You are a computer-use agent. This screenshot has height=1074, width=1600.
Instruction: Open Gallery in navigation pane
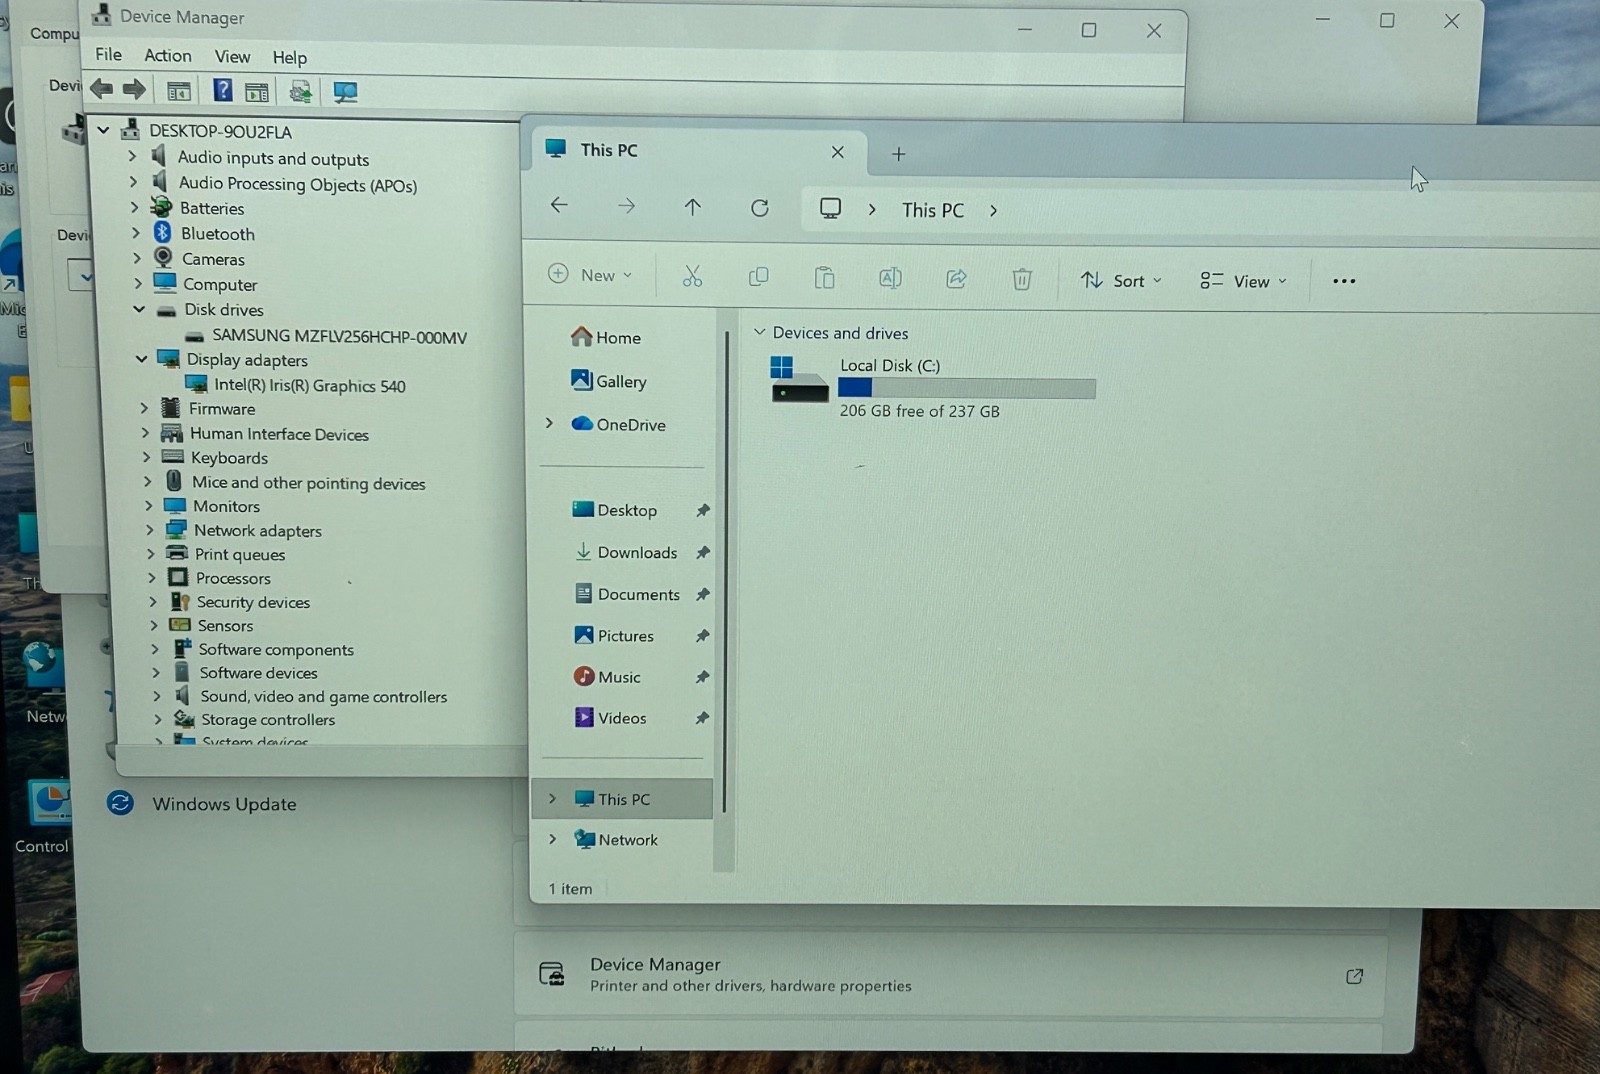click(x=609, y=381)
